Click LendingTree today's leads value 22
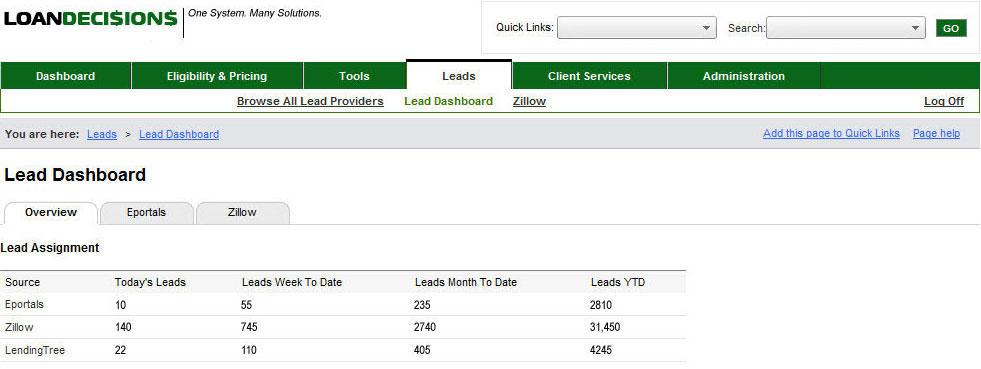The width and height of the screenshot is (981, 369). [121, 351]
